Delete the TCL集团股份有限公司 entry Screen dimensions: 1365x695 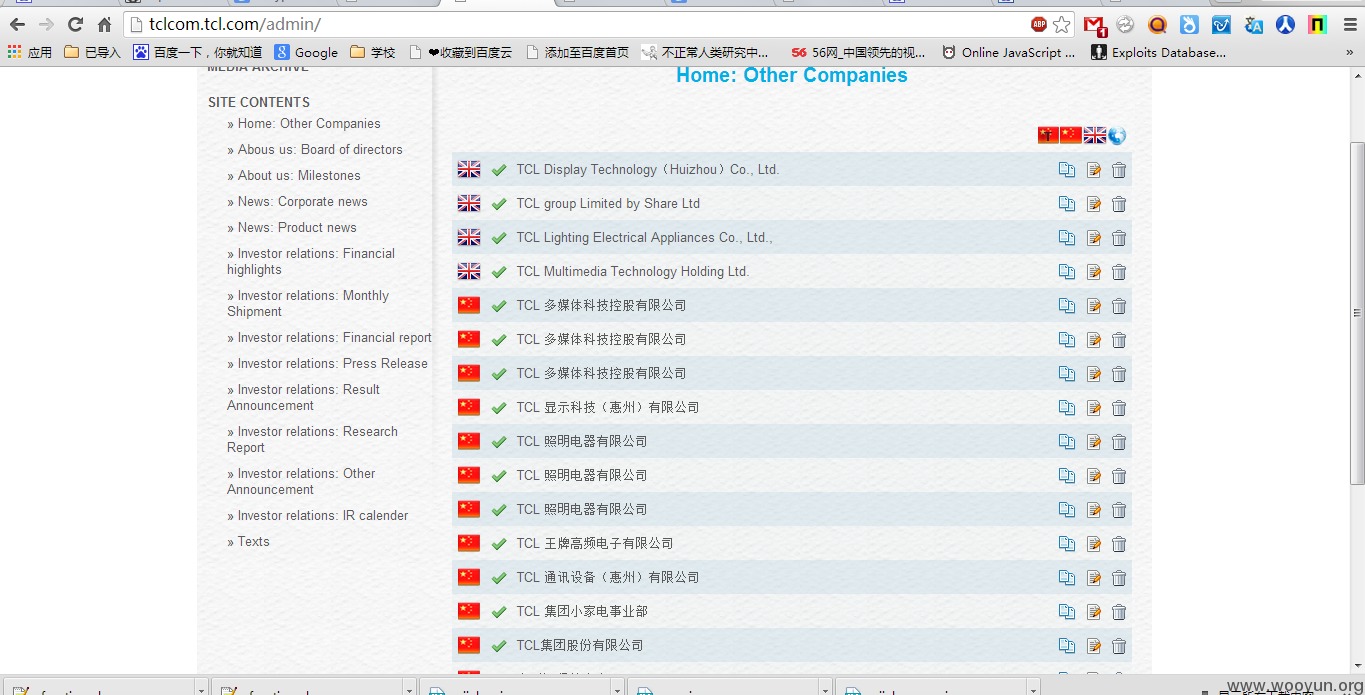pyautogui.click(x=1119, y=646)
